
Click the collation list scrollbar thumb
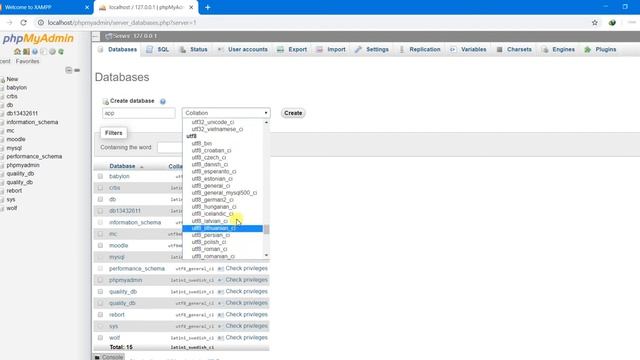pos(267,229)
